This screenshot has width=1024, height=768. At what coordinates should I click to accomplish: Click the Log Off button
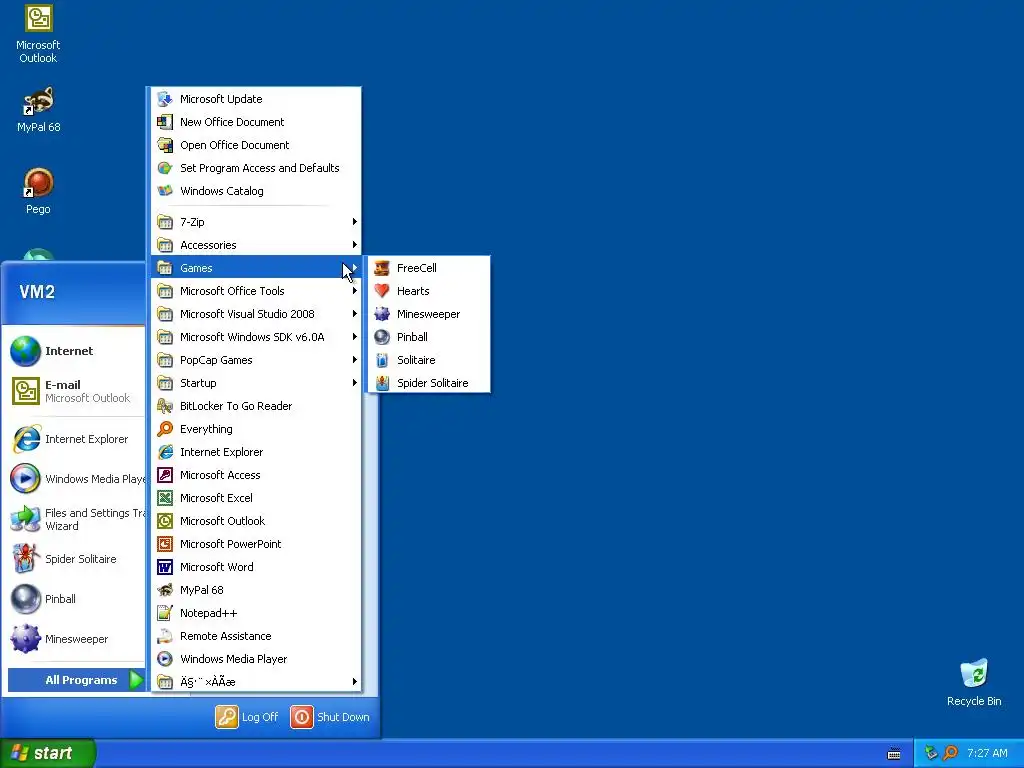[x=247, y=717]
